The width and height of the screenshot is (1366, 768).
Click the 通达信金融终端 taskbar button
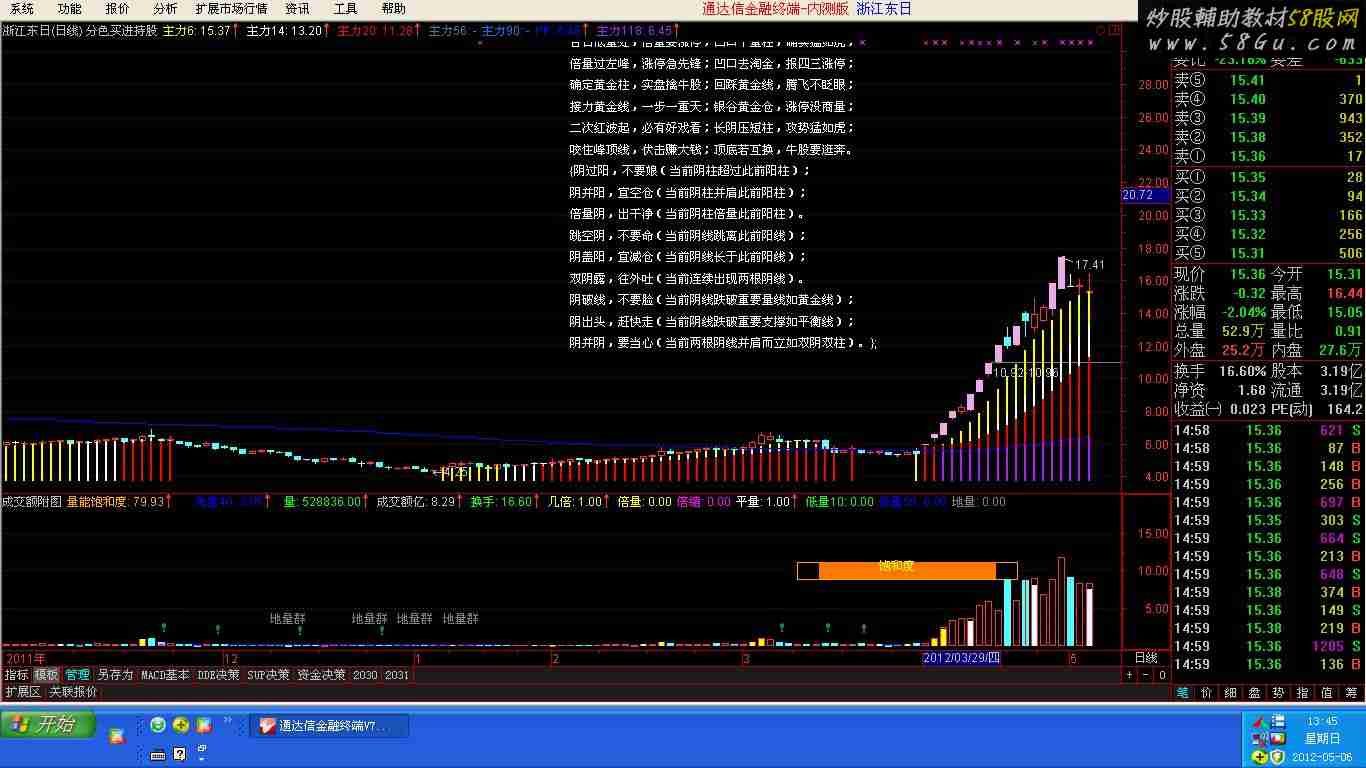329,726
